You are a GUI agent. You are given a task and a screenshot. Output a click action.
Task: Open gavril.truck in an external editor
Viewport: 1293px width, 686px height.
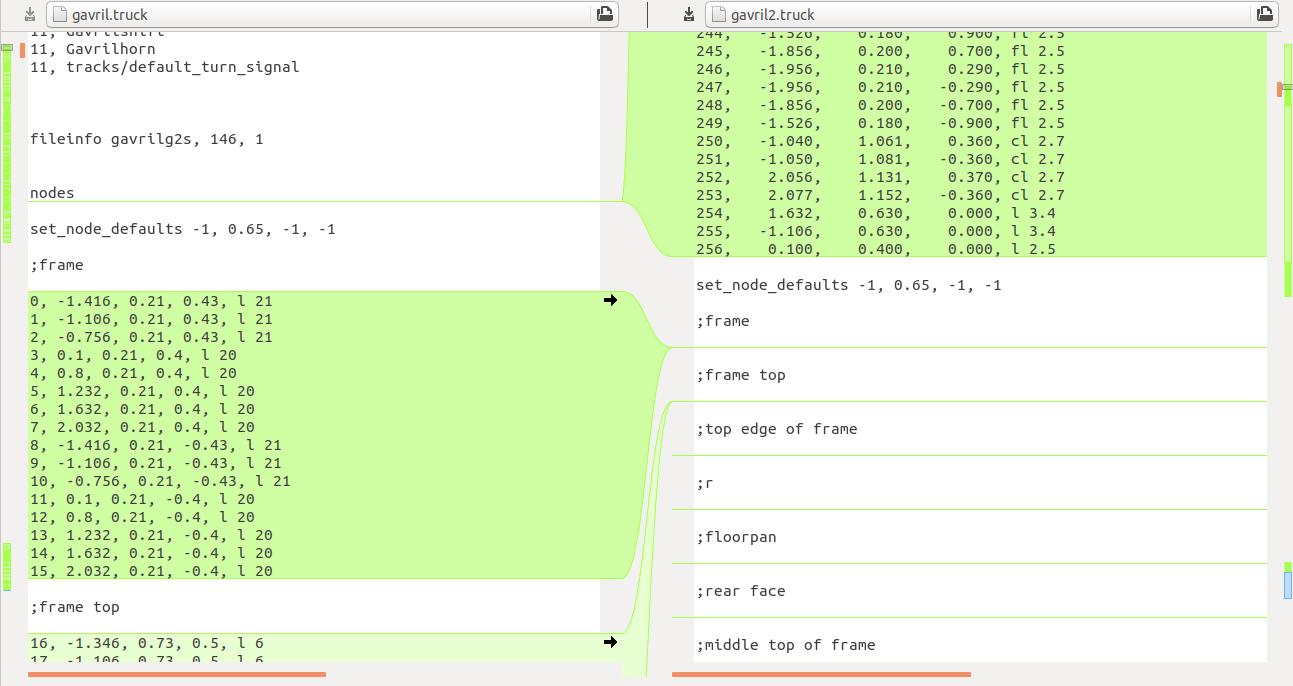coord(604,14)
